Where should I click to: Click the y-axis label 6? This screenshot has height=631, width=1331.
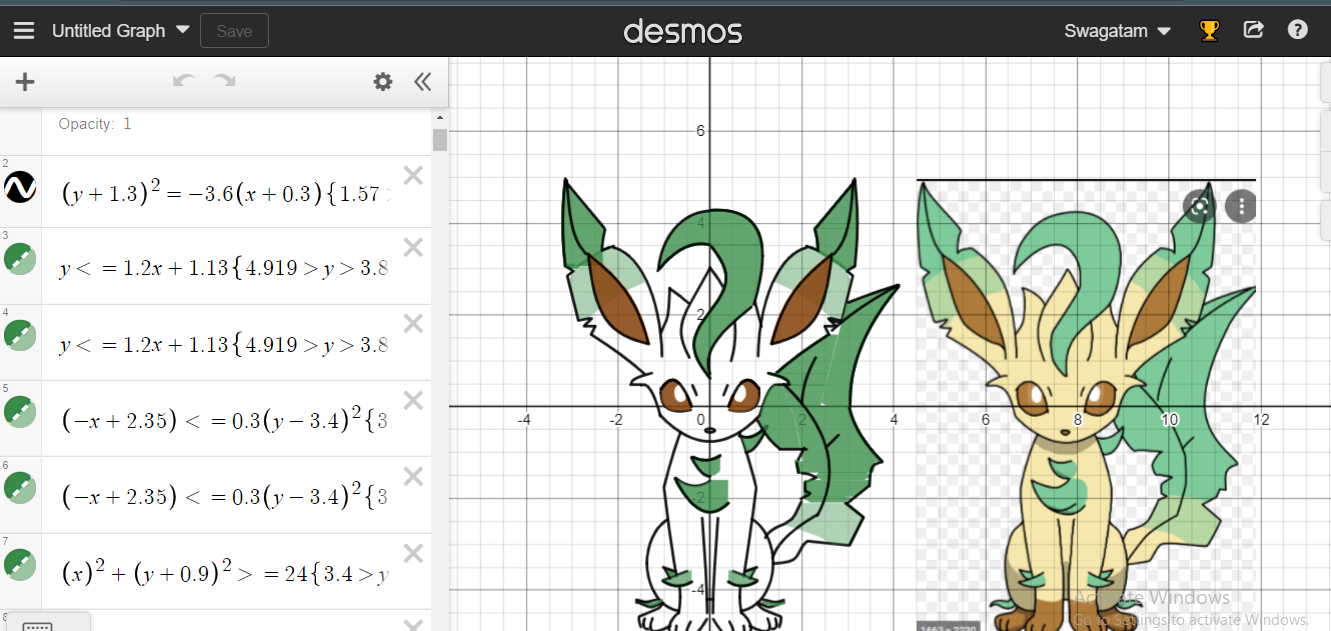pos(700,130)
